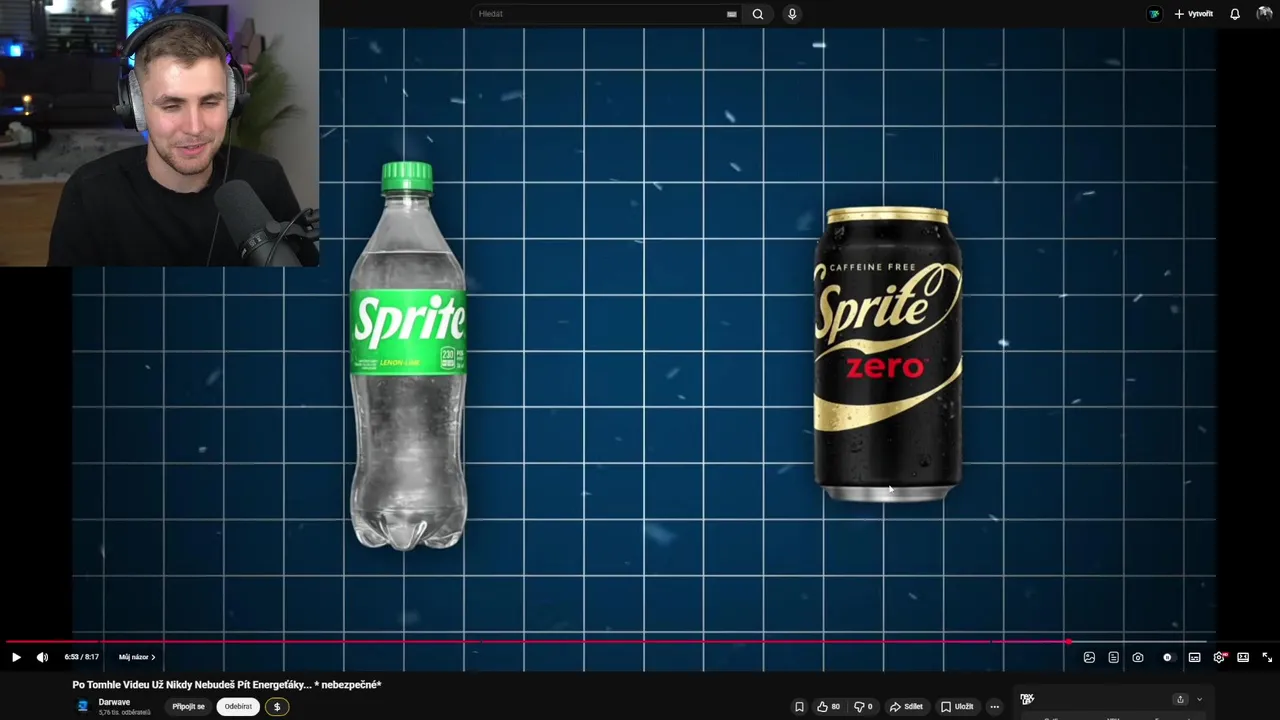Click the webcam overlay of the streamer
The width and height of the screenshot is (1280, 720).
coord(160,133)
